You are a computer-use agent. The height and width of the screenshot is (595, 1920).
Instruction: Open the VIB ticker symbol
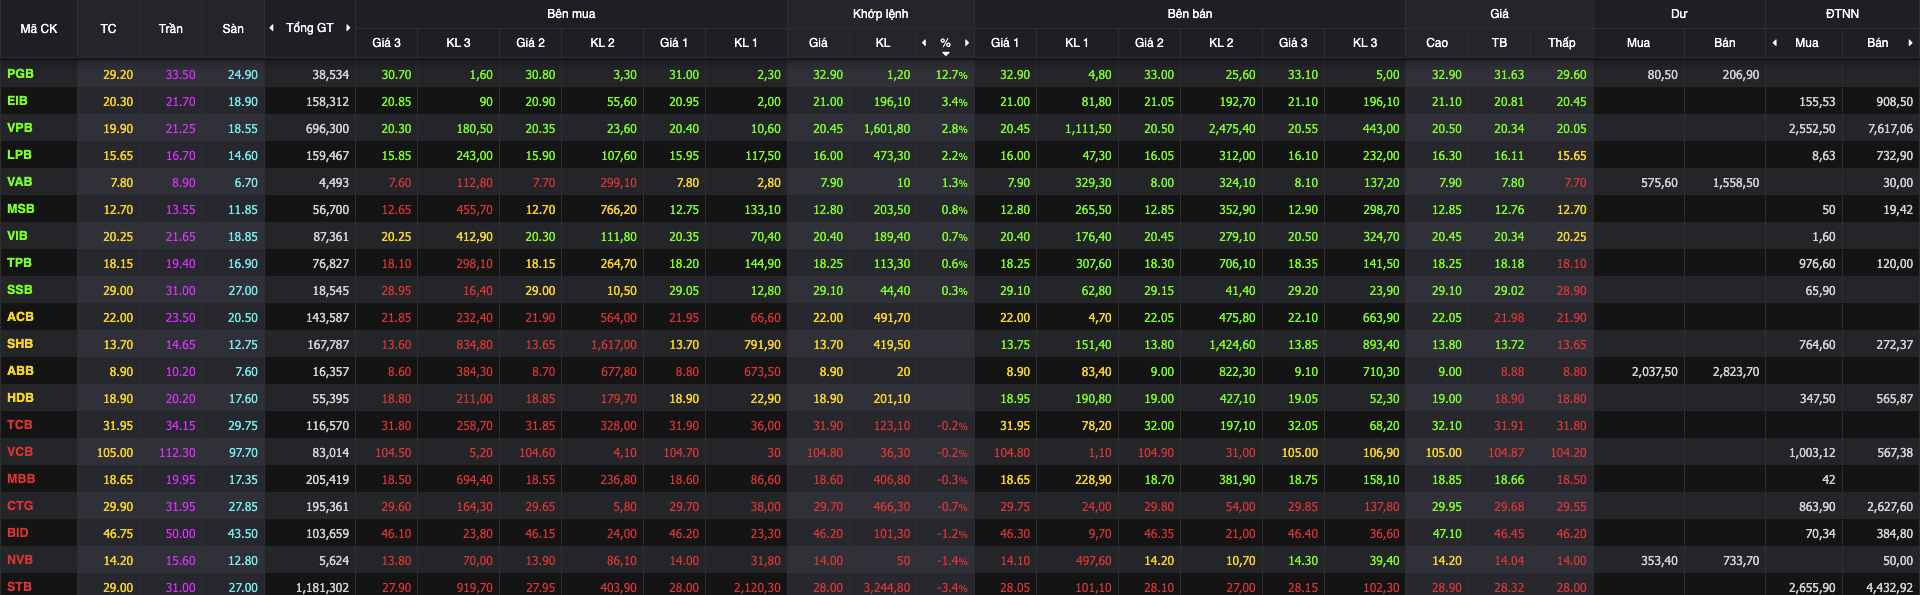click(17, 236)
